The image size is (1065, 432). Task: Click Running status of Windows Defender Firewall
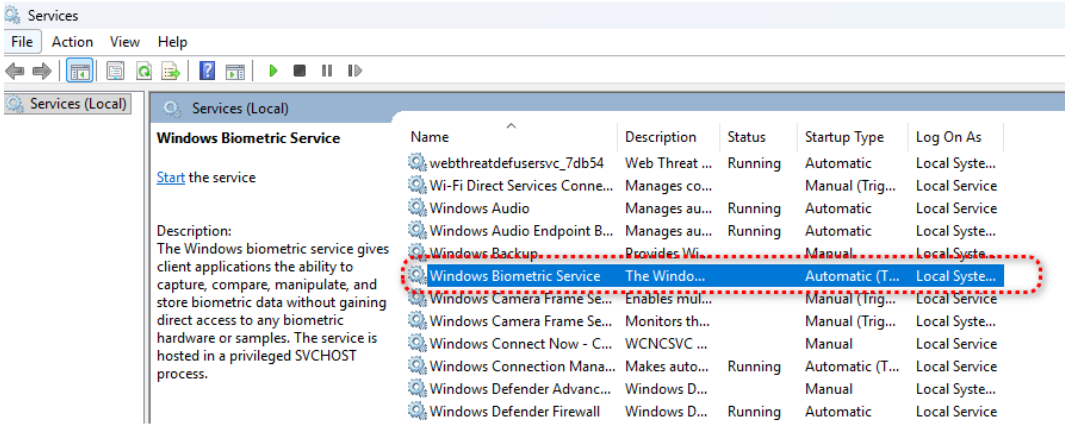point(754,411)
